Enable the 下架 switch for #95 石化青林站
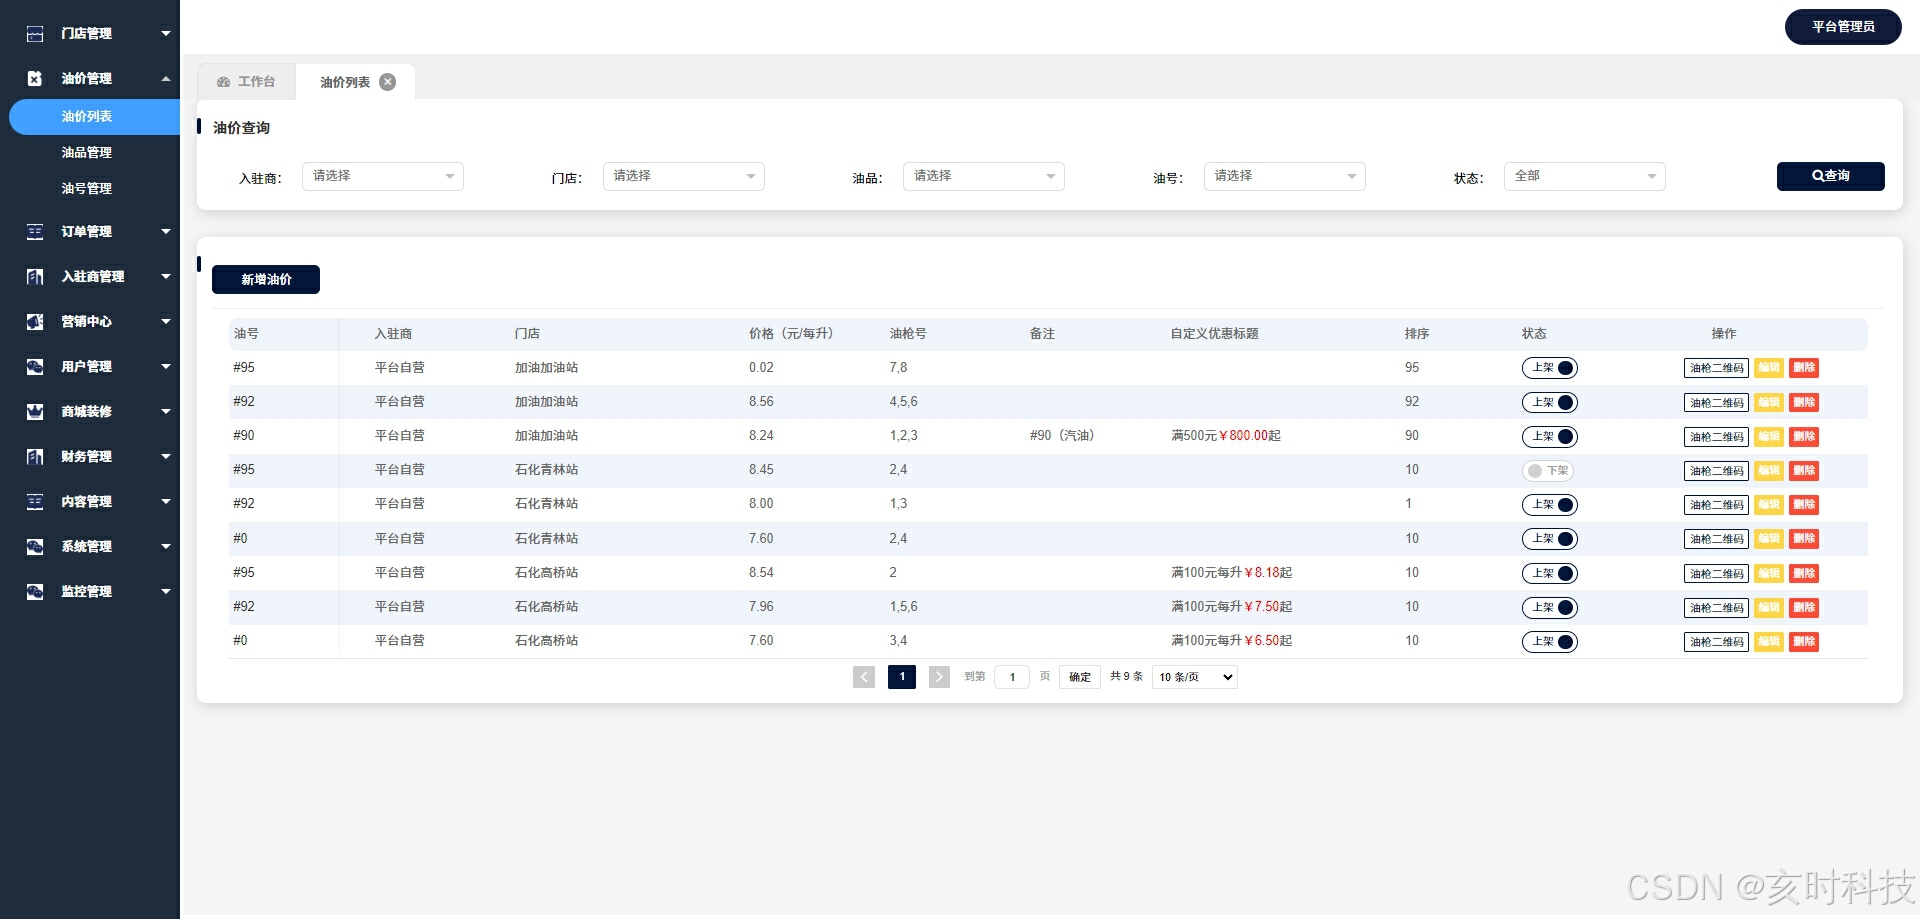Image resolution: width=1920 pixels, height=919 pixels. tap(1548, 470)
